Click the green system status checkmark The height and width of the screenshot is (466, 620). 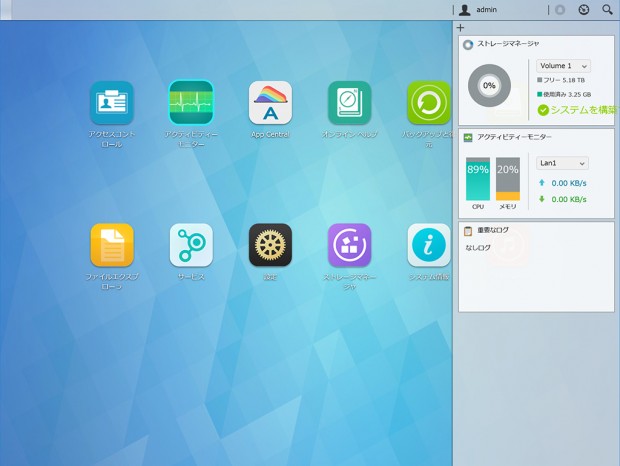pos(543,110)
